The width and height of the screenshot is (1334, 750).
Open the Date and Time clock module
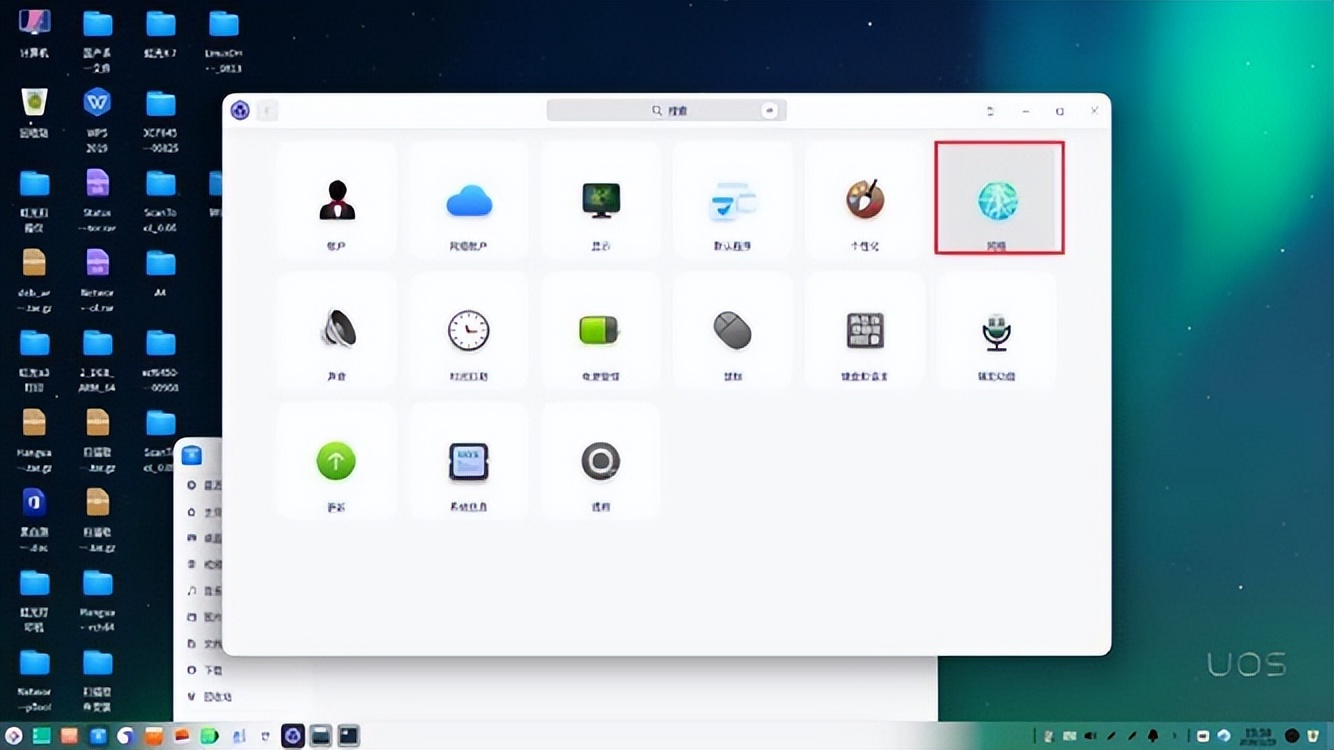[468, 332]
